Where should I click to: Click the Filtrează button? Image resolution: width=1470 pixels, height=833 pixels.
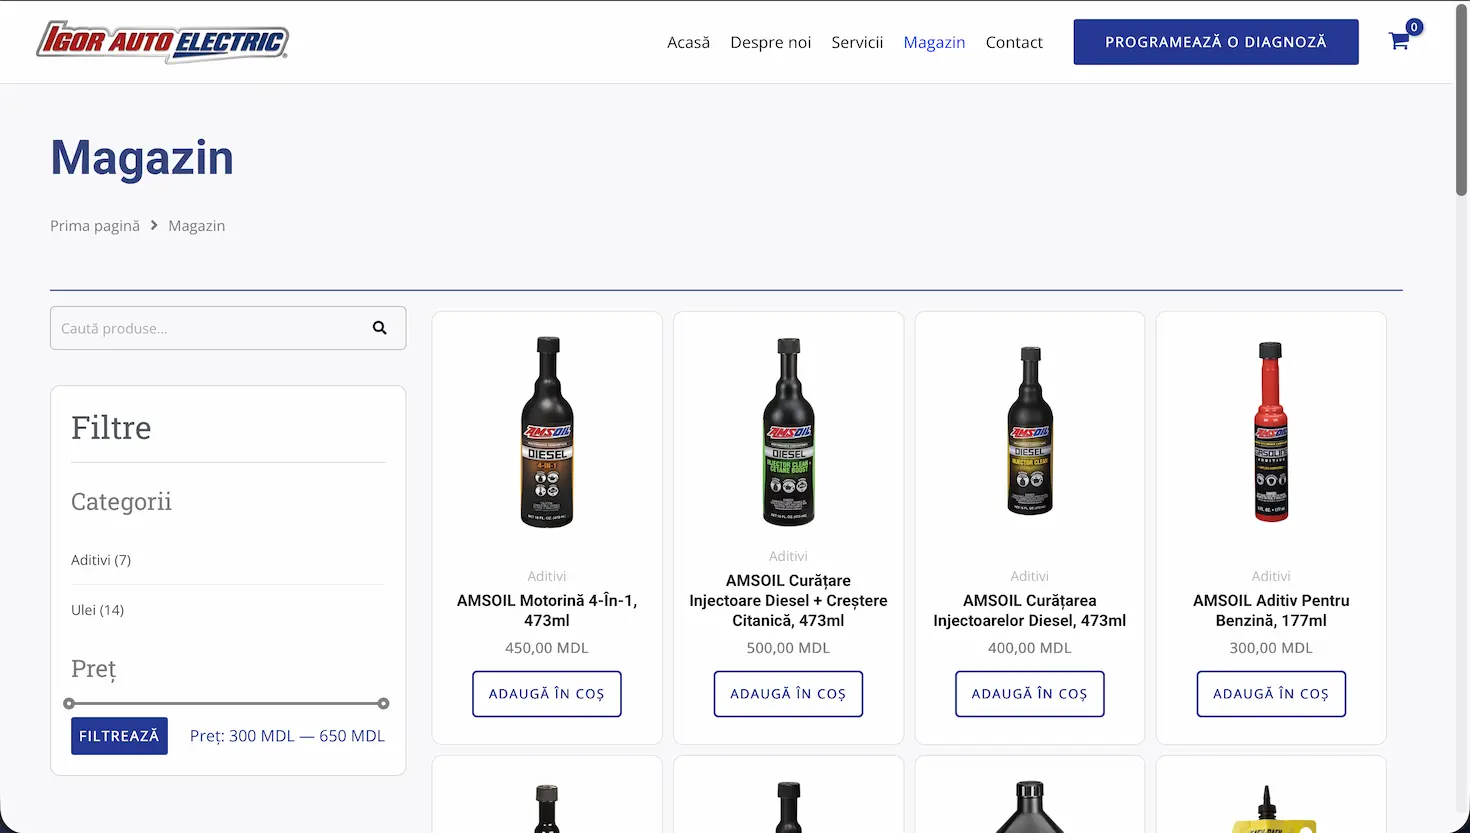click(x=119, y=736)
